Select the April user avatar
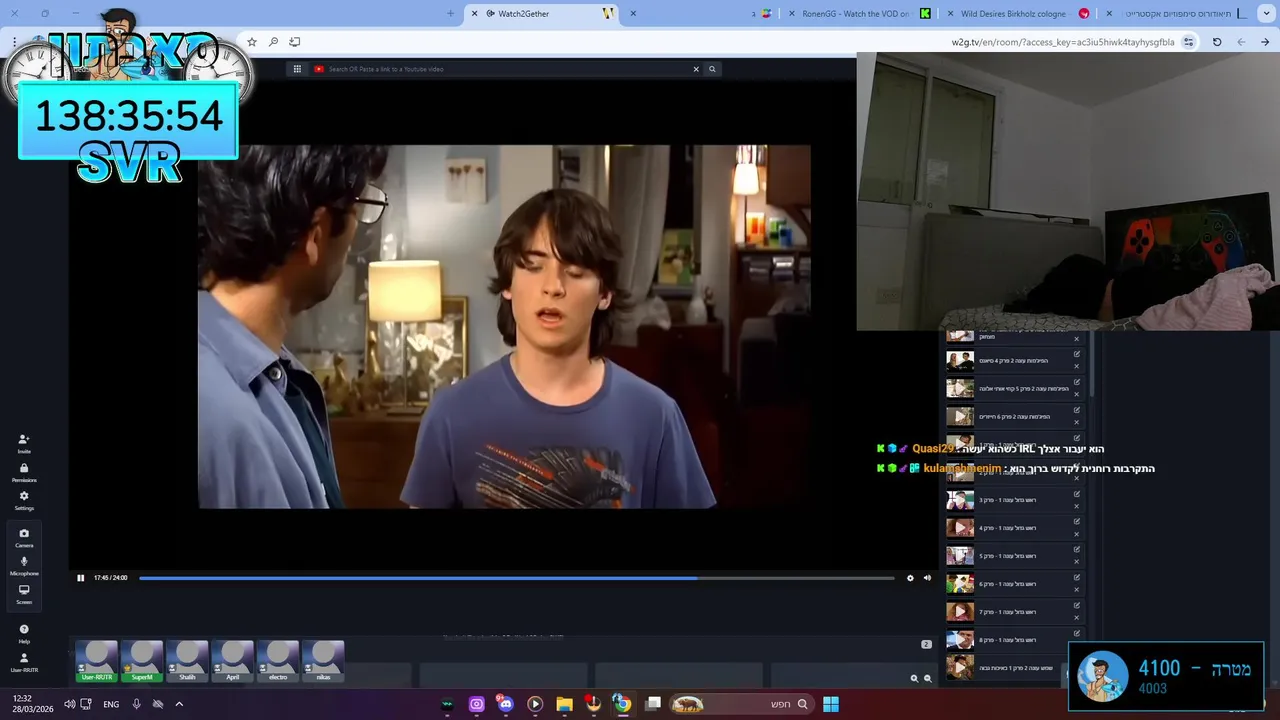This screenshot has width=1280, height=720. pyautogui.click(x=232, y=662)
